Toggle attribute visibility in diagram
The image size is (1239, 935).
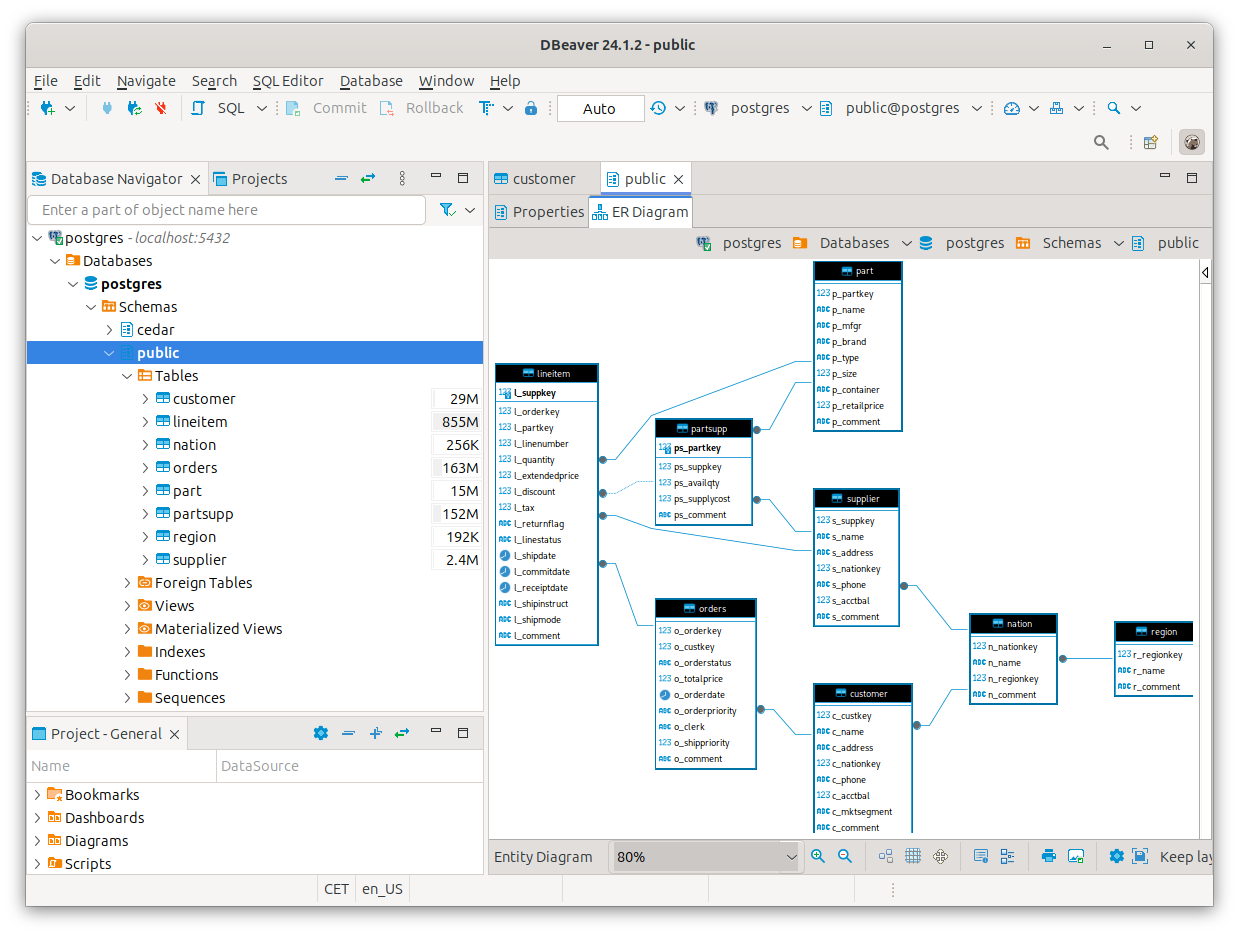coord(1009,856)
